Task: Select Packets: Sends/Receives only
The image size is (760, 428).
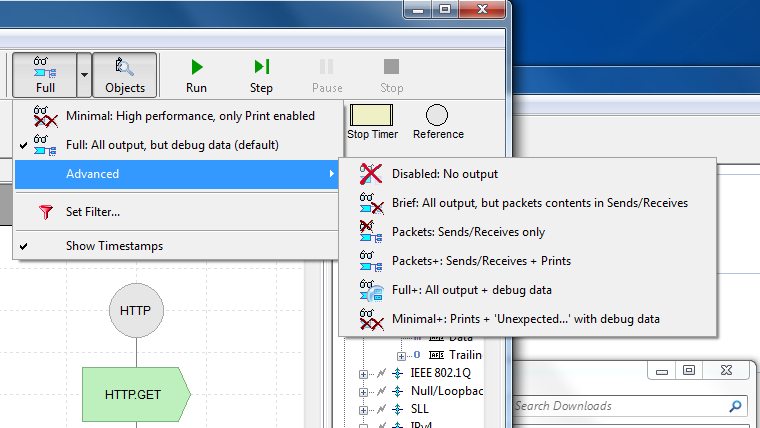Action: point(468,232)
